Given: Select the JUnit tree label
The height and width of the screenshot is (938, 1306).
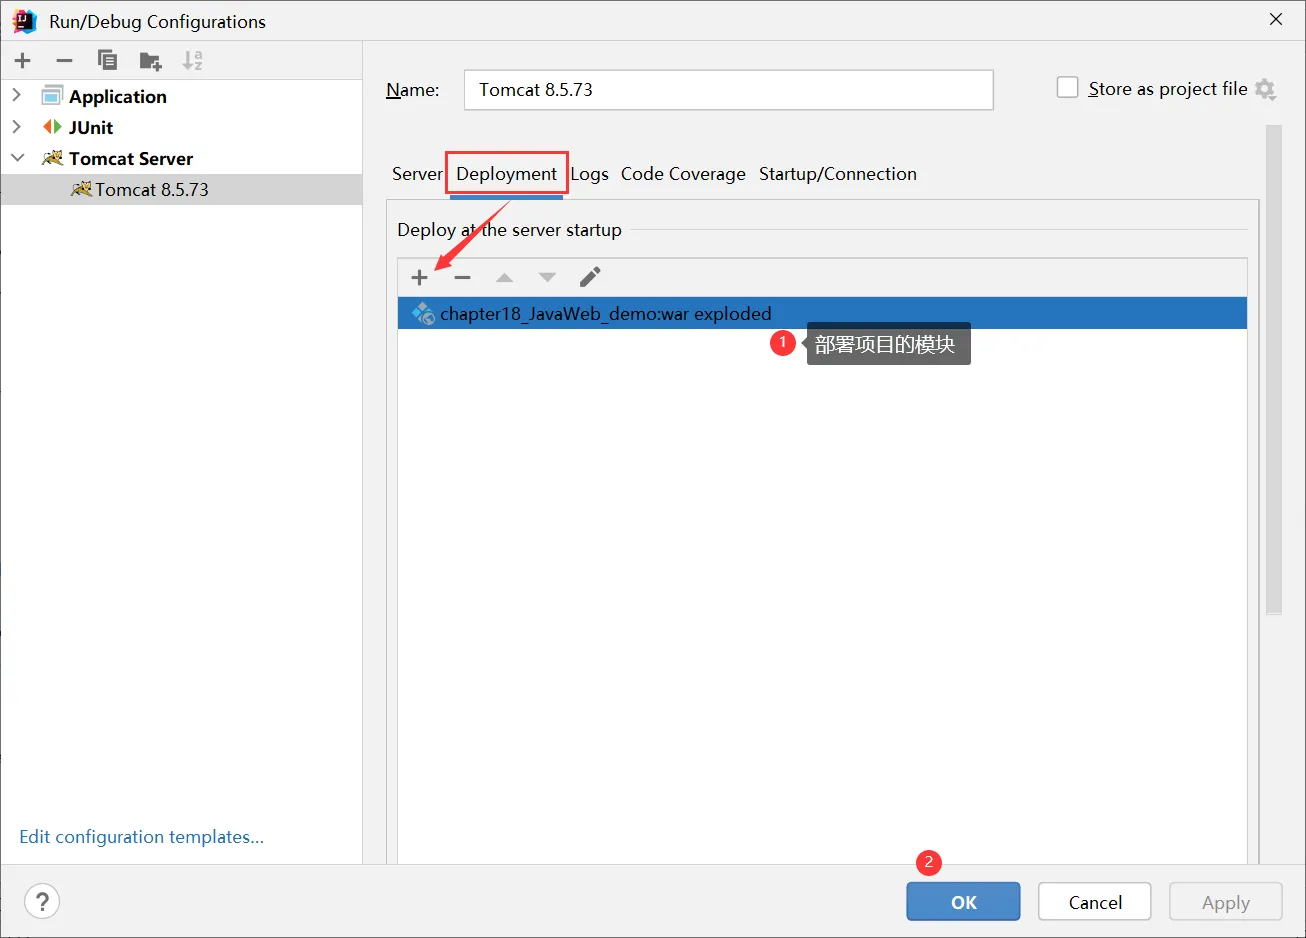Looking at the screenshot, I should [91, 128].
